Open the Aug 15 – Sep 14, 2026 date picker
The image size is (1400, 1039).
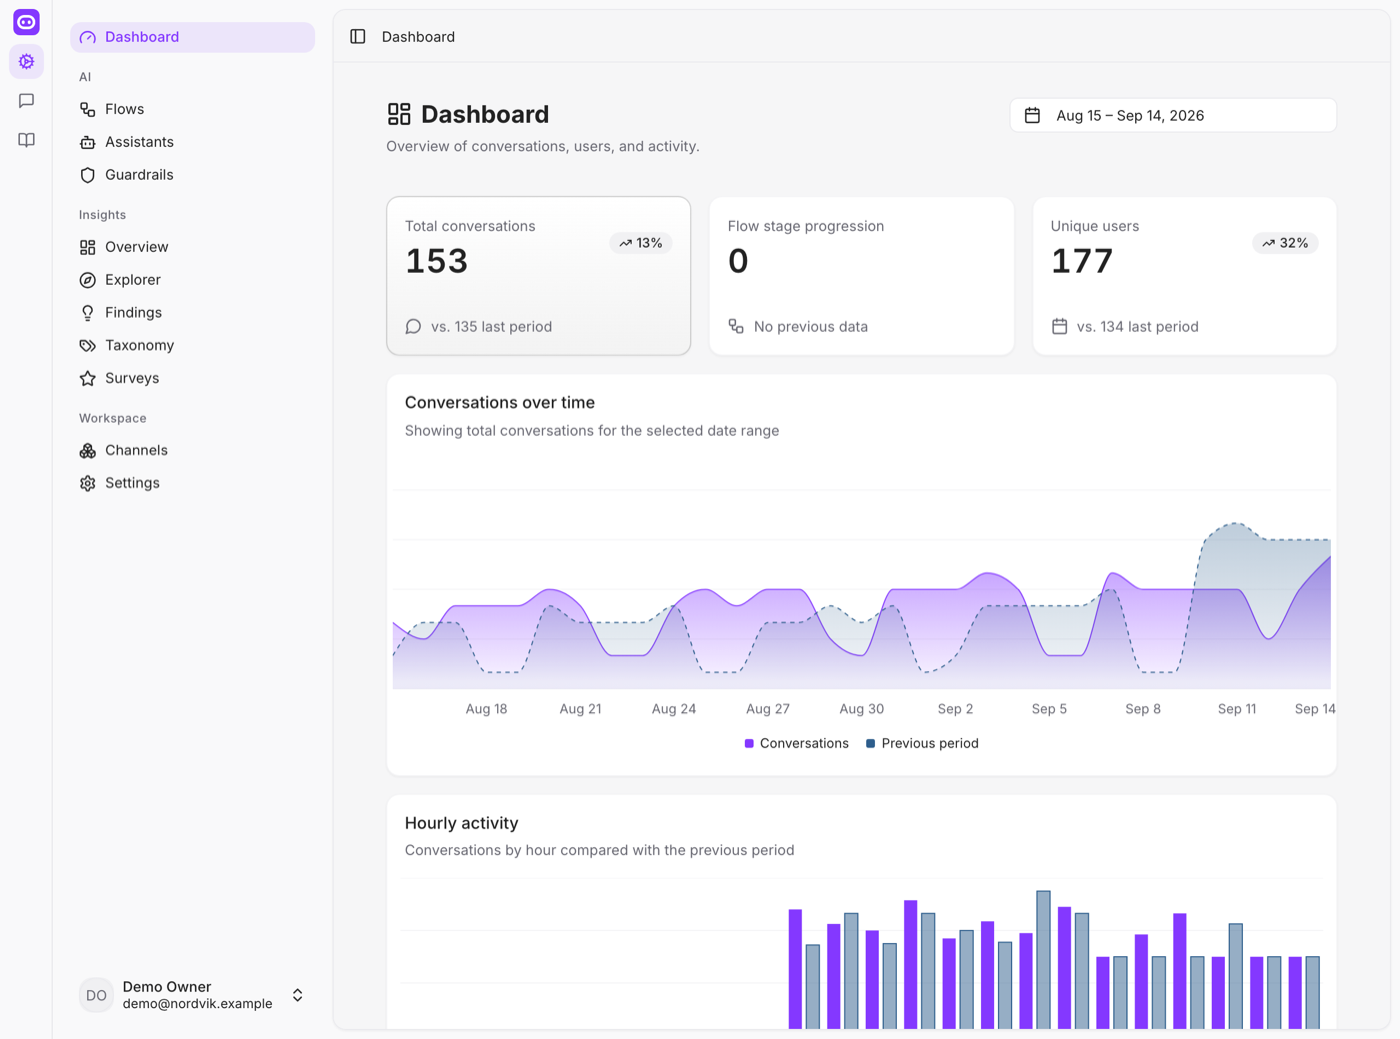(1173, 115)
